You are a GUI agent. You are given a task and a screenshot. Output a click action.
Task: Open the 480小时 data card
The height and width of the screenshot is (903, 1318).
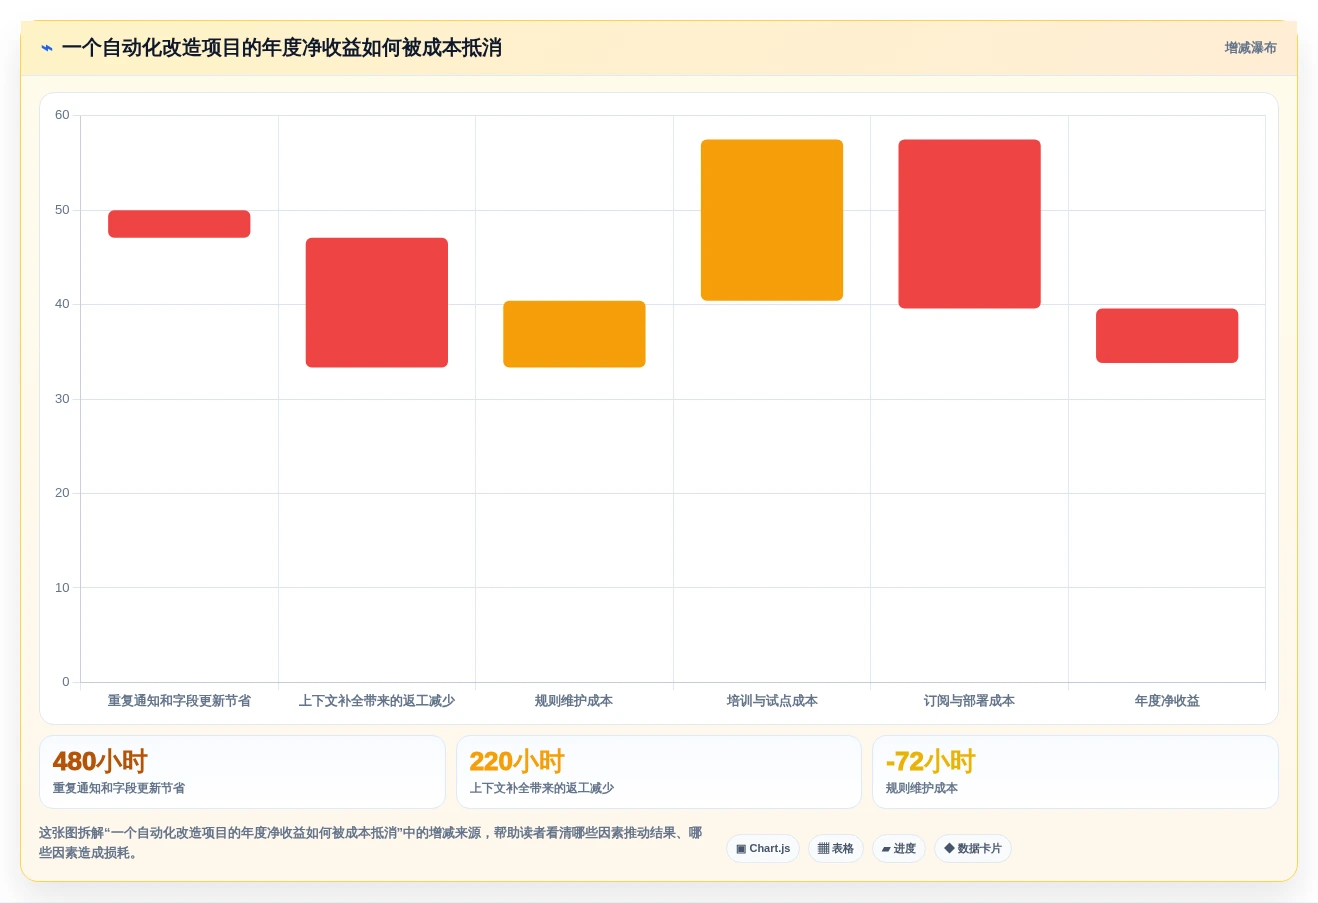point(242,772)
